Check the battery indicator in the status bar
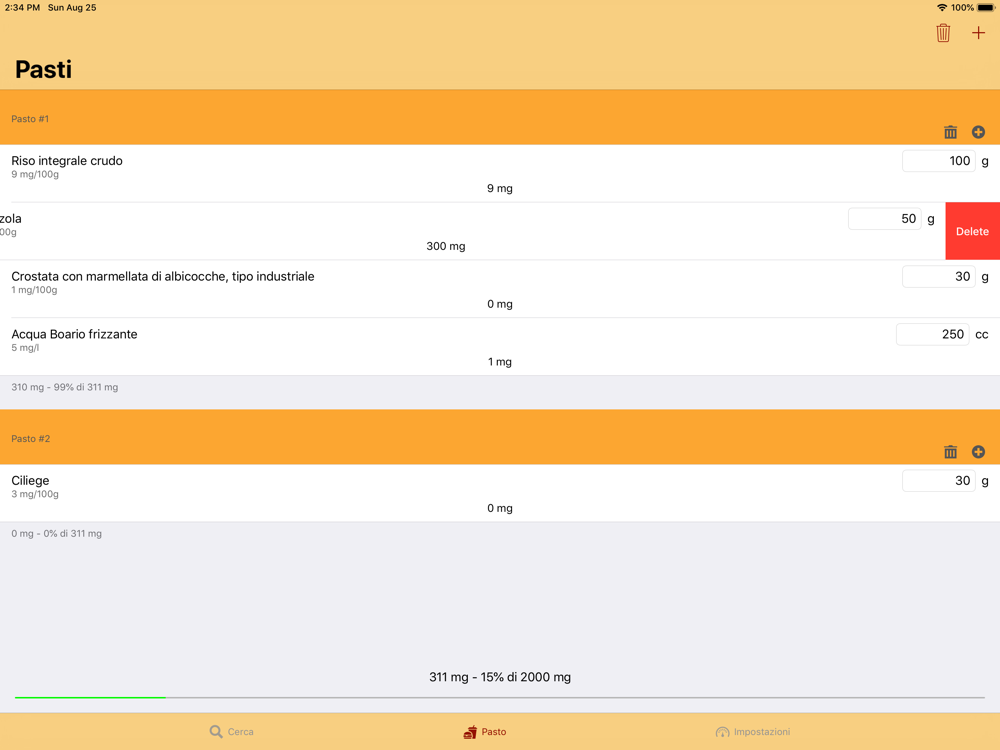The width and height of the screenshot is (1000, 750). pos(985,8)
